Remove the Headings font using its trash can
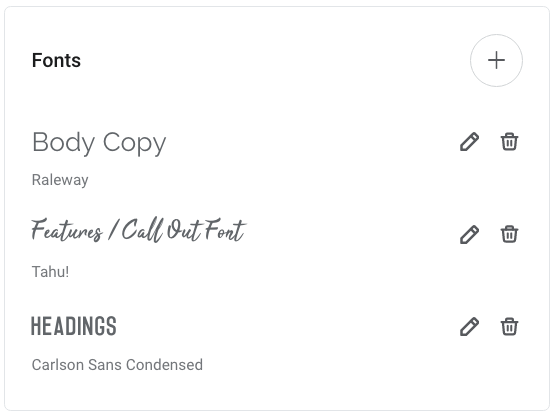 pos(509,326)
